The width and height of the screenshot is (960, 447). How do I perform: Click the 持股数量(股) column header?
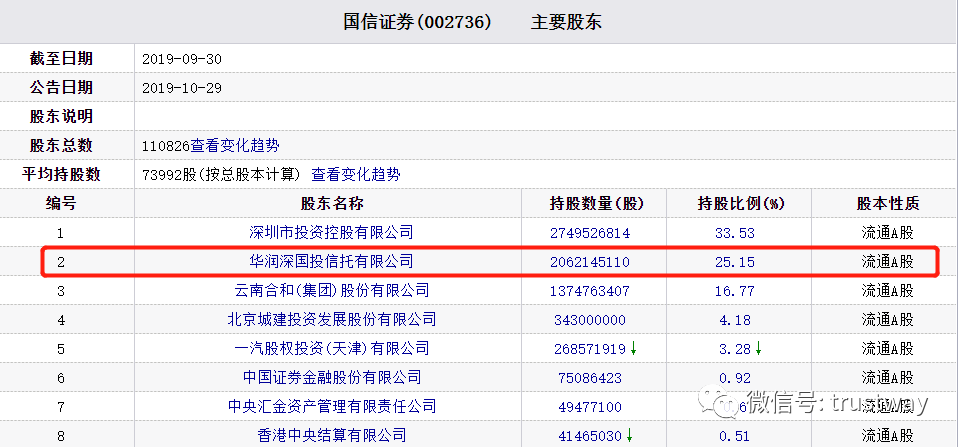click(x=597, y=203)
